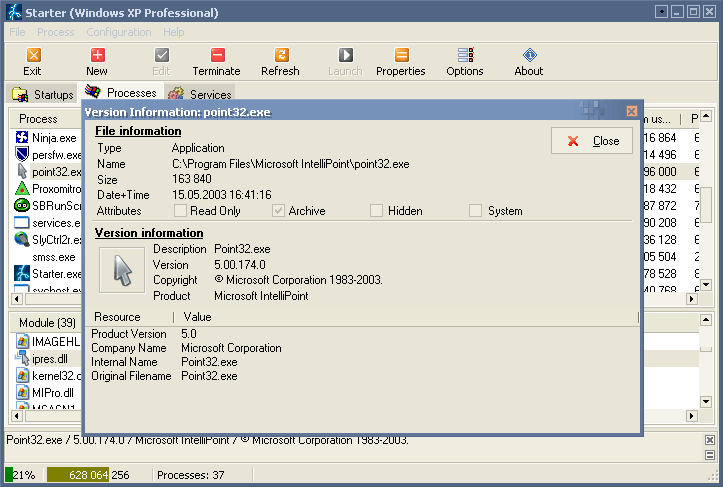
Task: Open the Options toolbar icon
Action: point(465,55)
